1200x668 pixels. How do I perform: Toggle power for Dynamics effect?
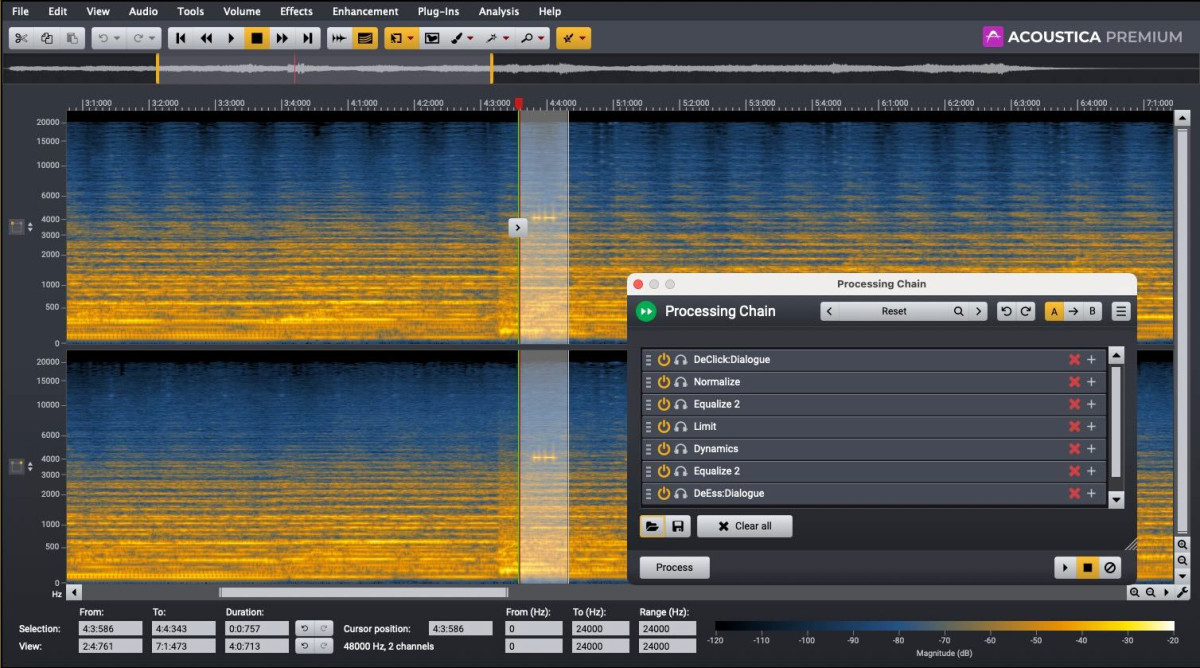click(664, 449)
